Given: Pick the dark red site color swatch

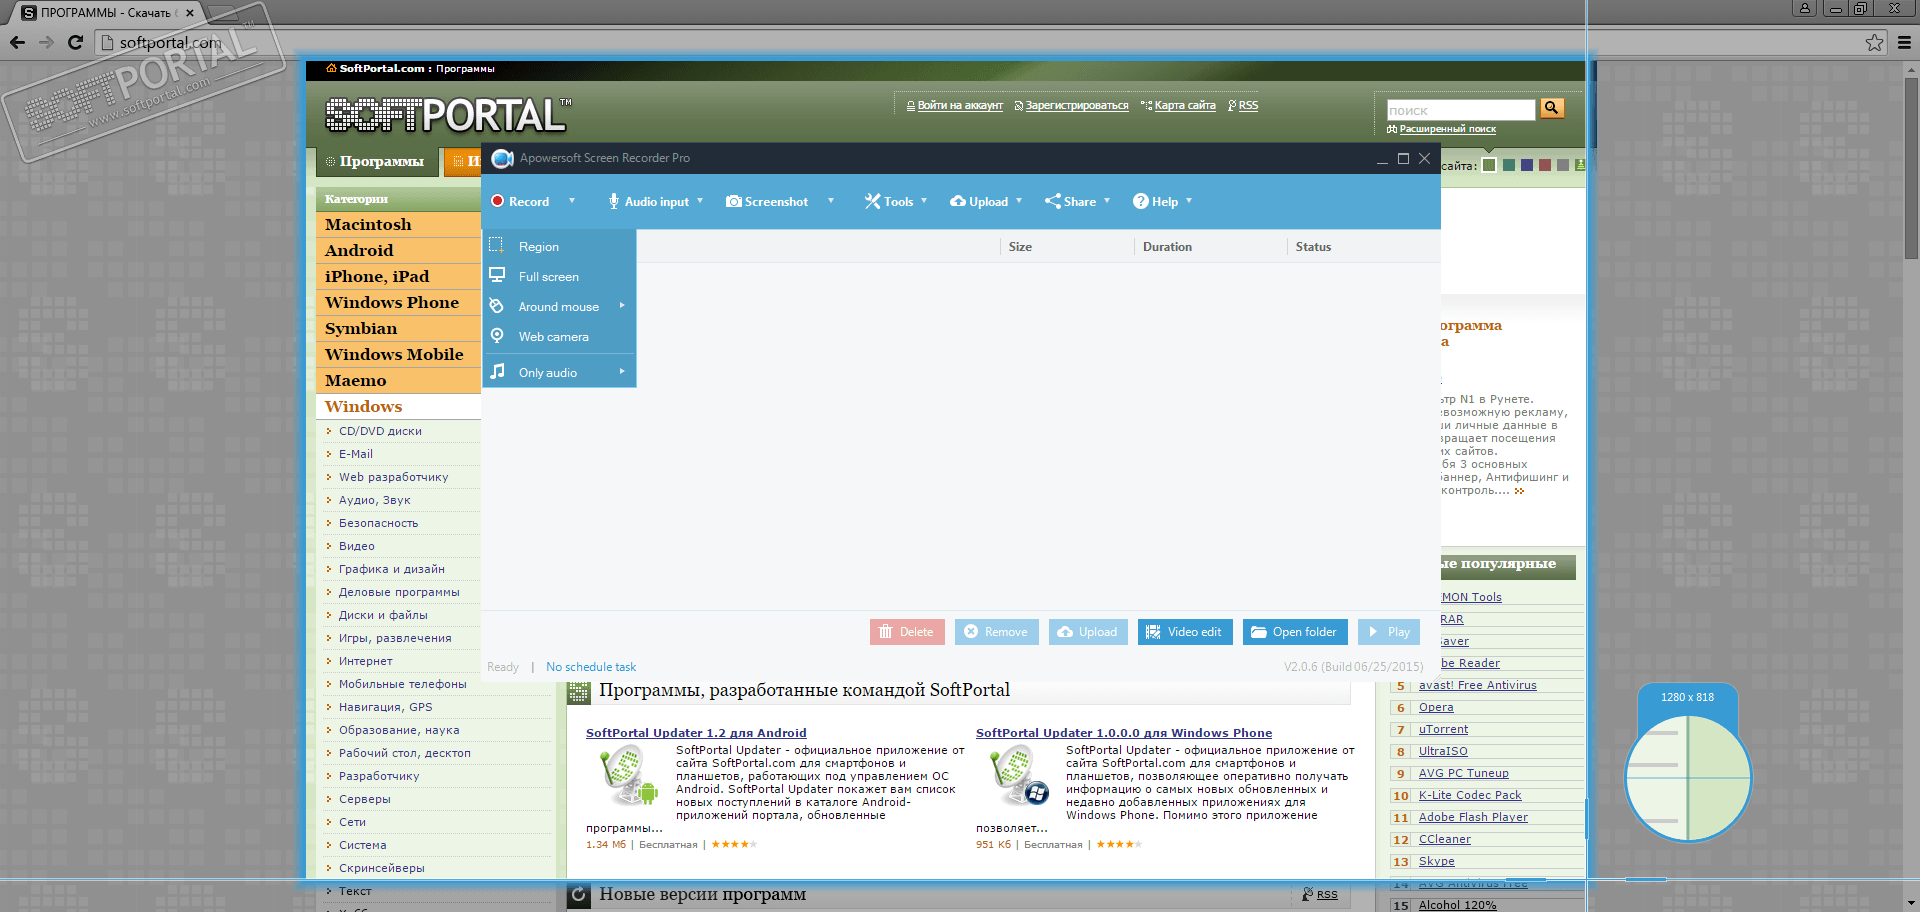Looking at the screenshot, I should click(1545, 165).
